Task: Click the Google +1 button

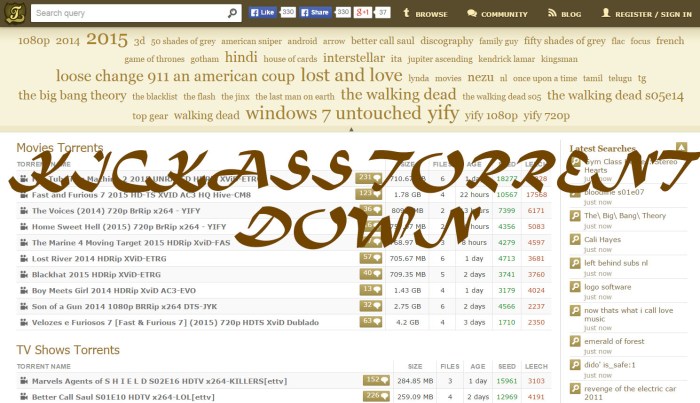Action: coord(362,12)
